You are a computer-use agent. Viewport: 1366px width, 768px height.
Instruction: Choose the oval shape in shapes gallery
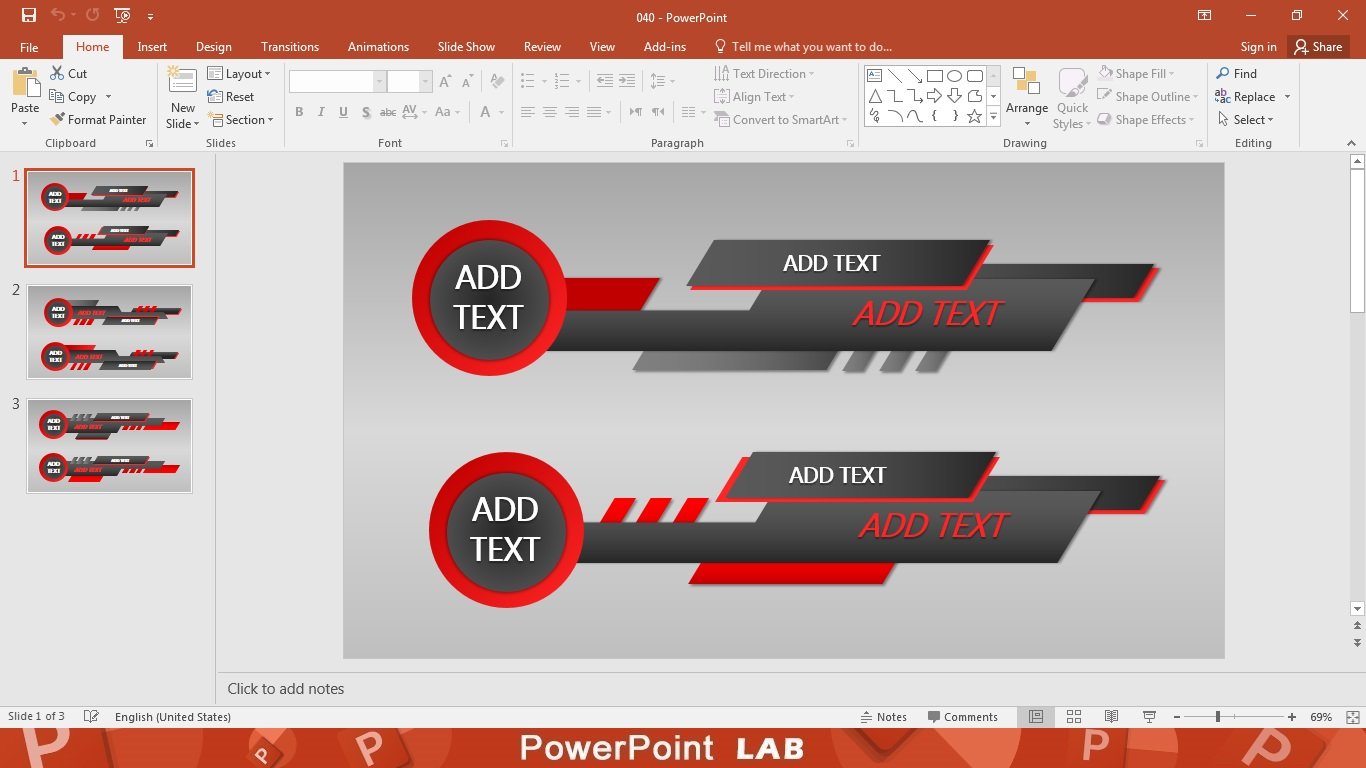tap(955, 76)
